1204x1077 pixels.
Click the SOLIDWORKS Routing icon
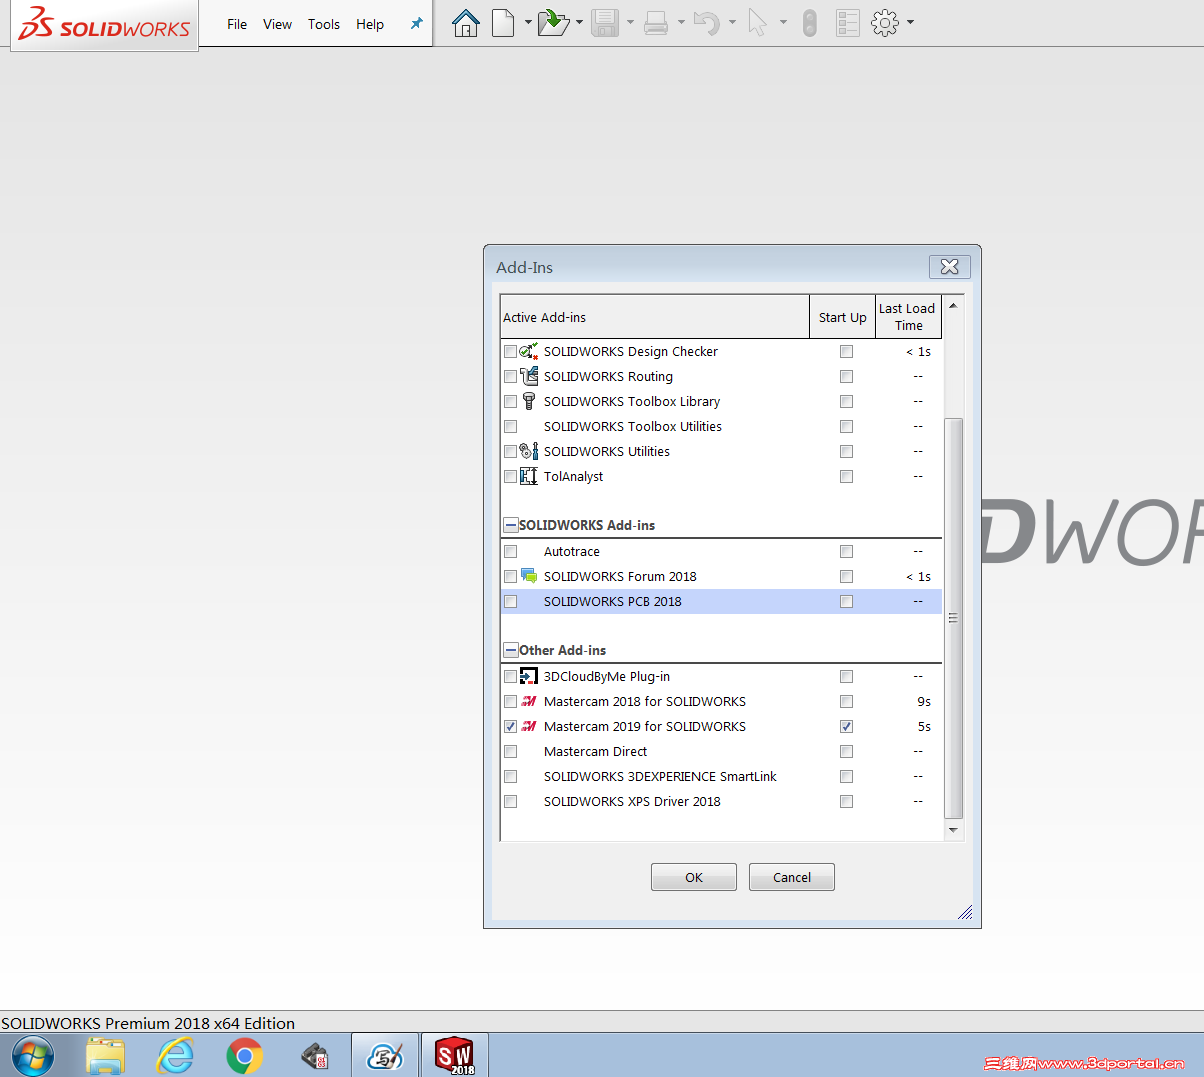pyautogui.click(x=529, y=376)
